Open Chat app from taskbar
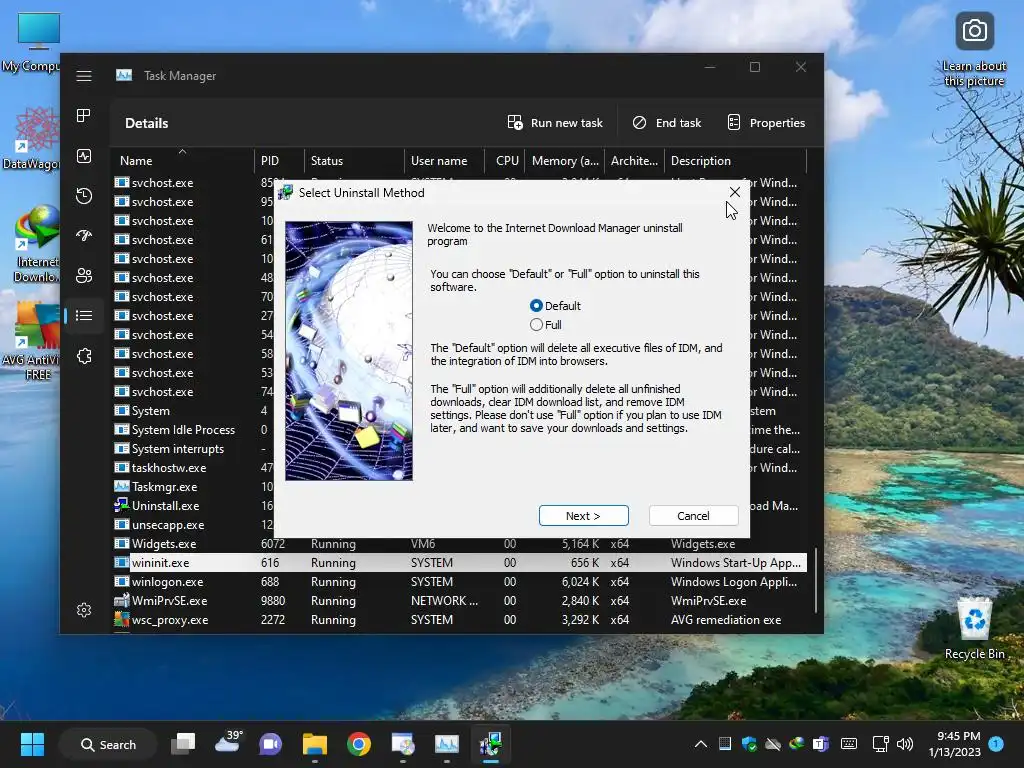1024x768 pixels. pyautogui.click(x=270, y=744)
